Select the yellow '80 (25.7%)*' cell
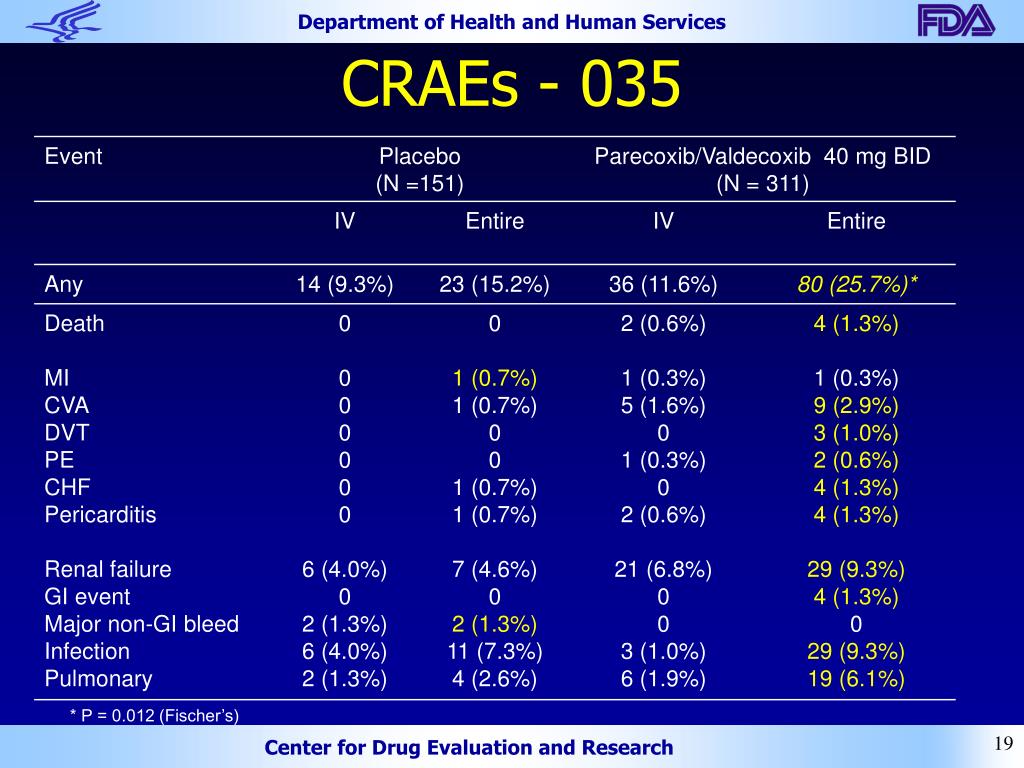This screenshot has width=1024, height=768. point(857,285)
